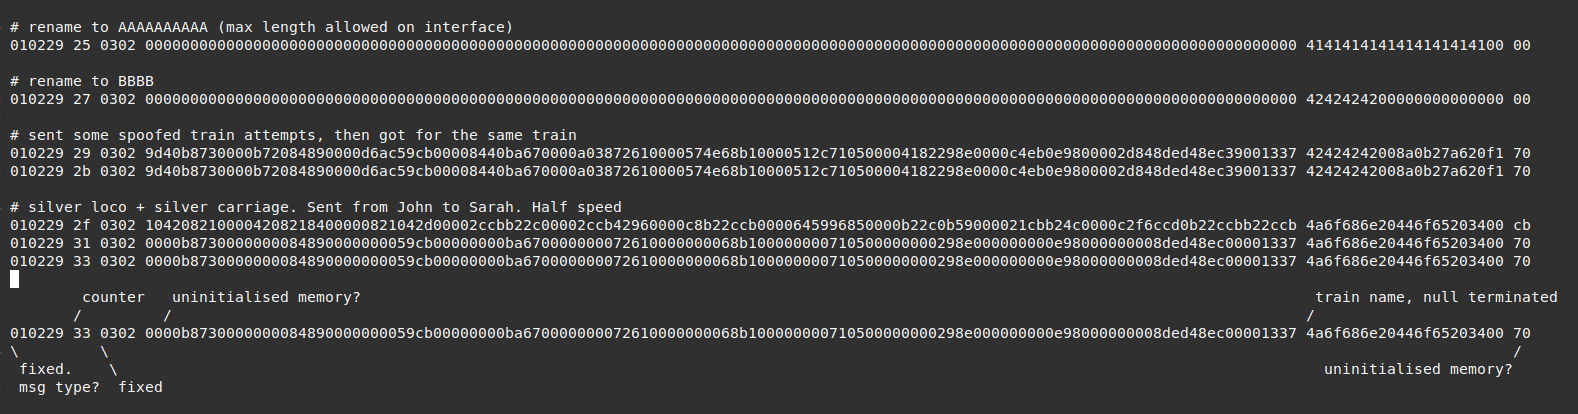This screenshot has height=414, width=1578.
Task: Click trailing byte 'cb' after the train name
Action: click(x=1521, y=225)
